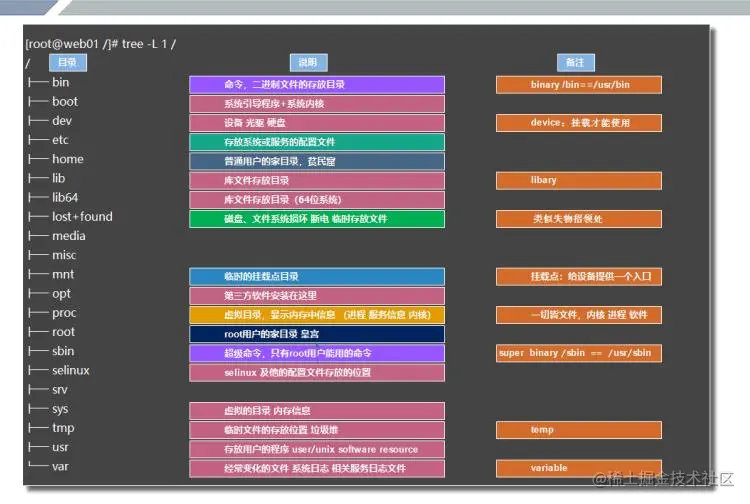
Task: Select the "misc" directory entry
Action: (64, 255)
